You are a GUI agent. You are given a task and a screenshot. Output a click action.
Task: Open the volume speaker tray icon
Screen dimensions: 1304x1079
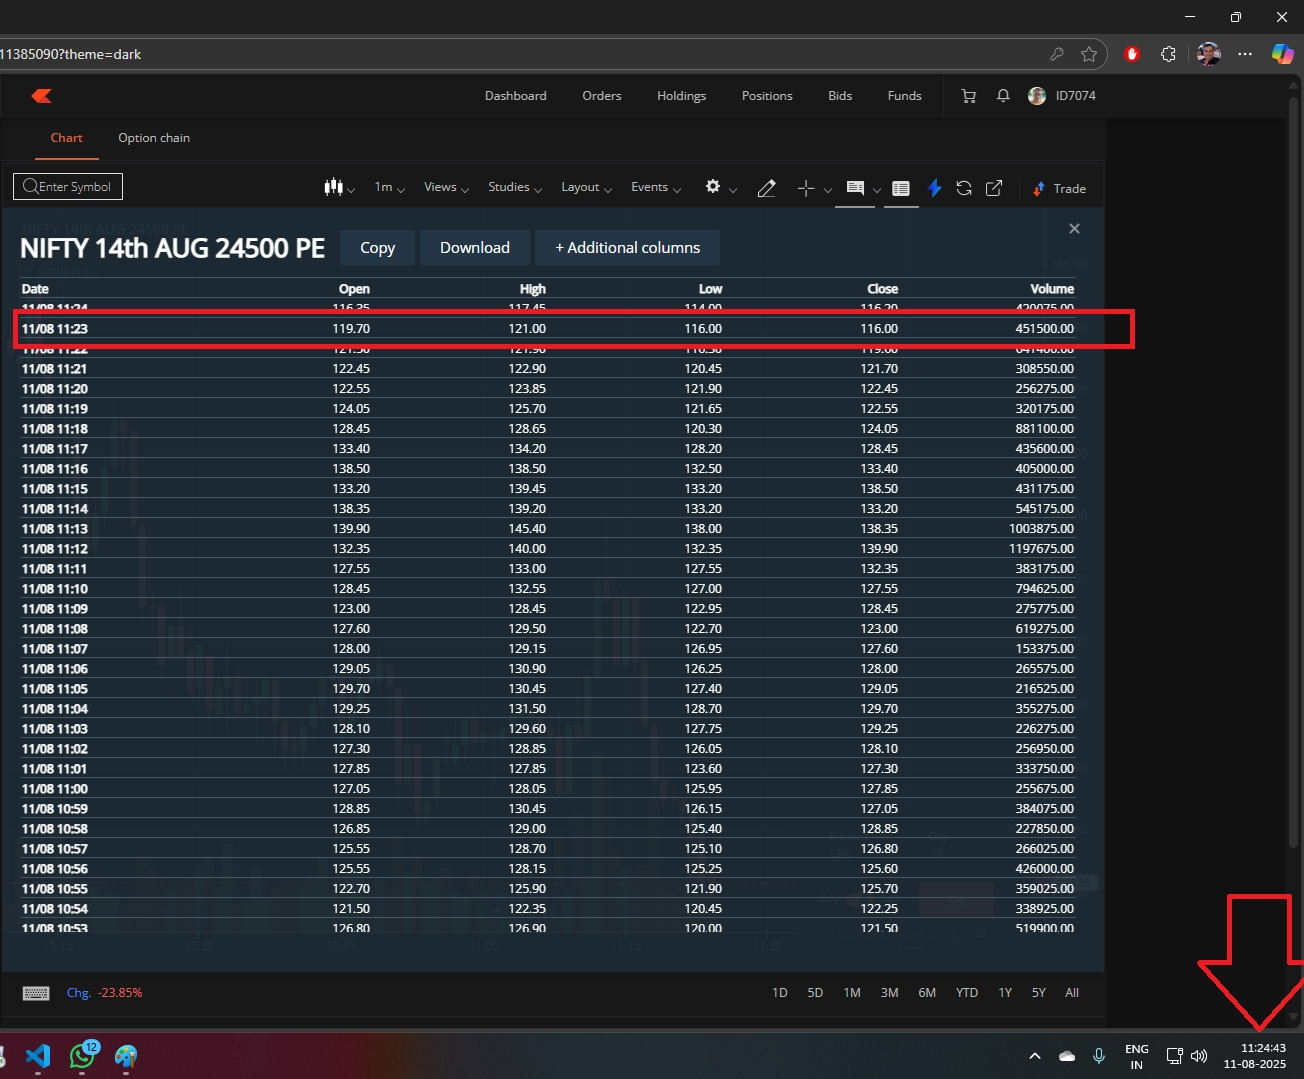(x=1199, y=1056)
